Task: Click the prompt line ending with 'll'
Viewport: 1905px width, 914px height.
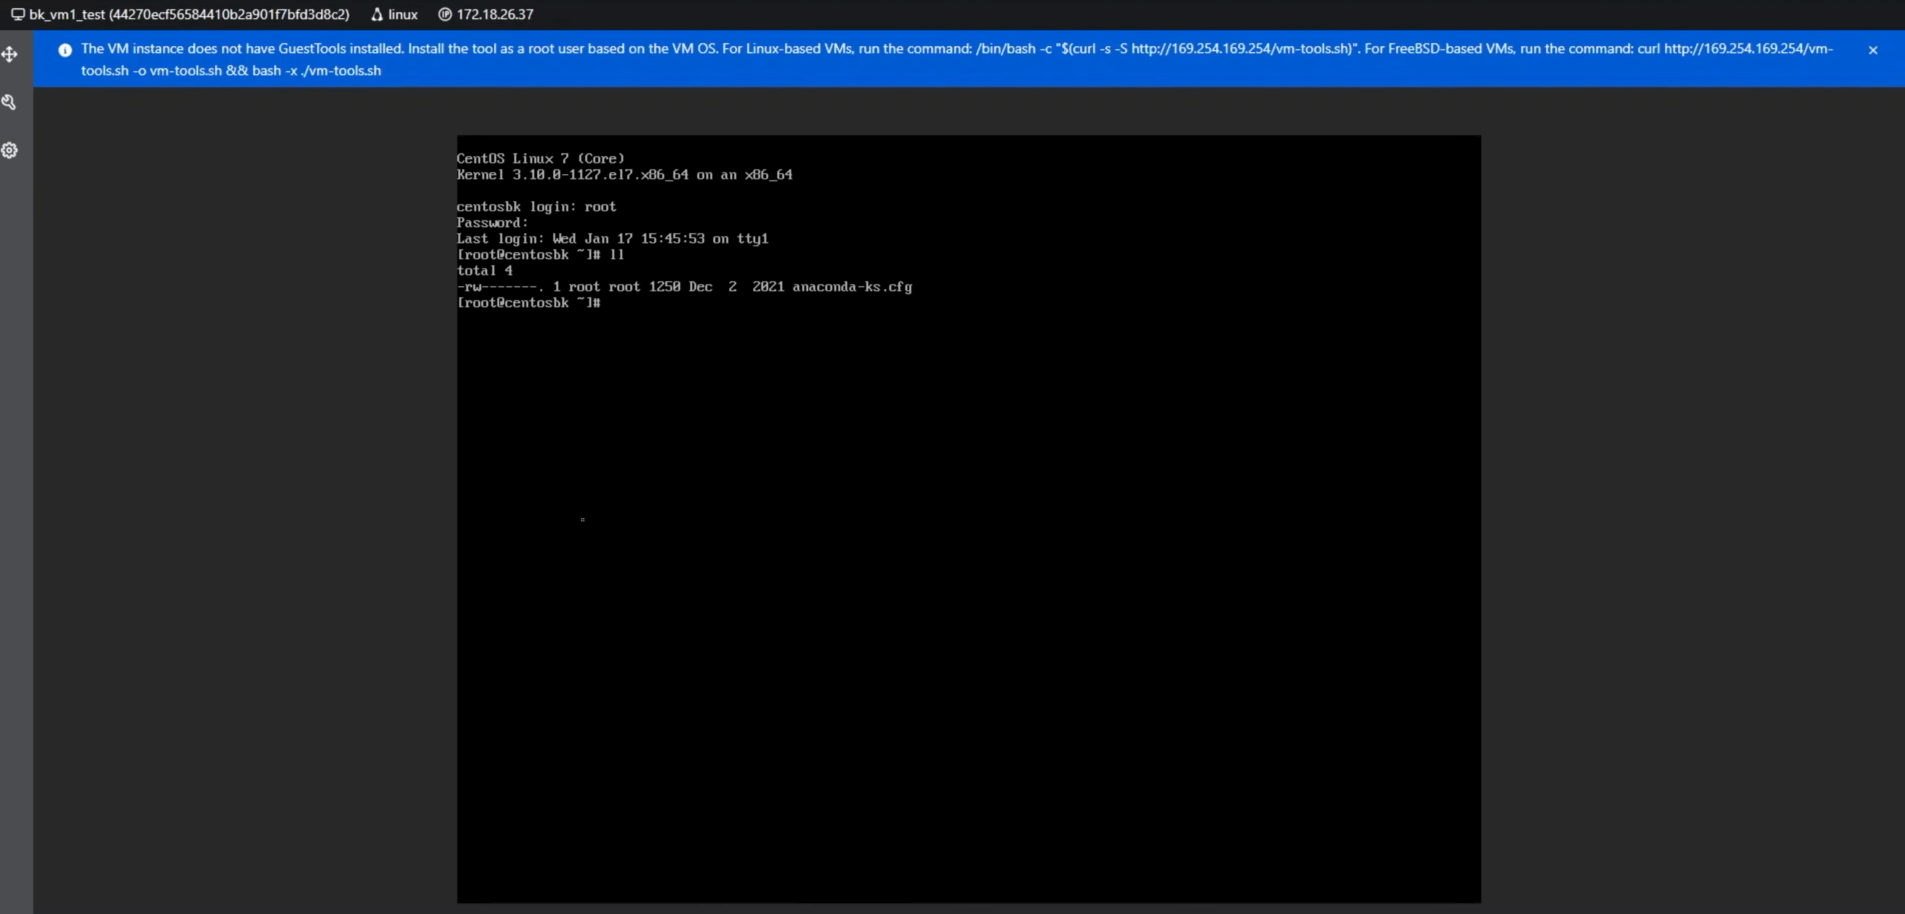Action: click(541, 255)
